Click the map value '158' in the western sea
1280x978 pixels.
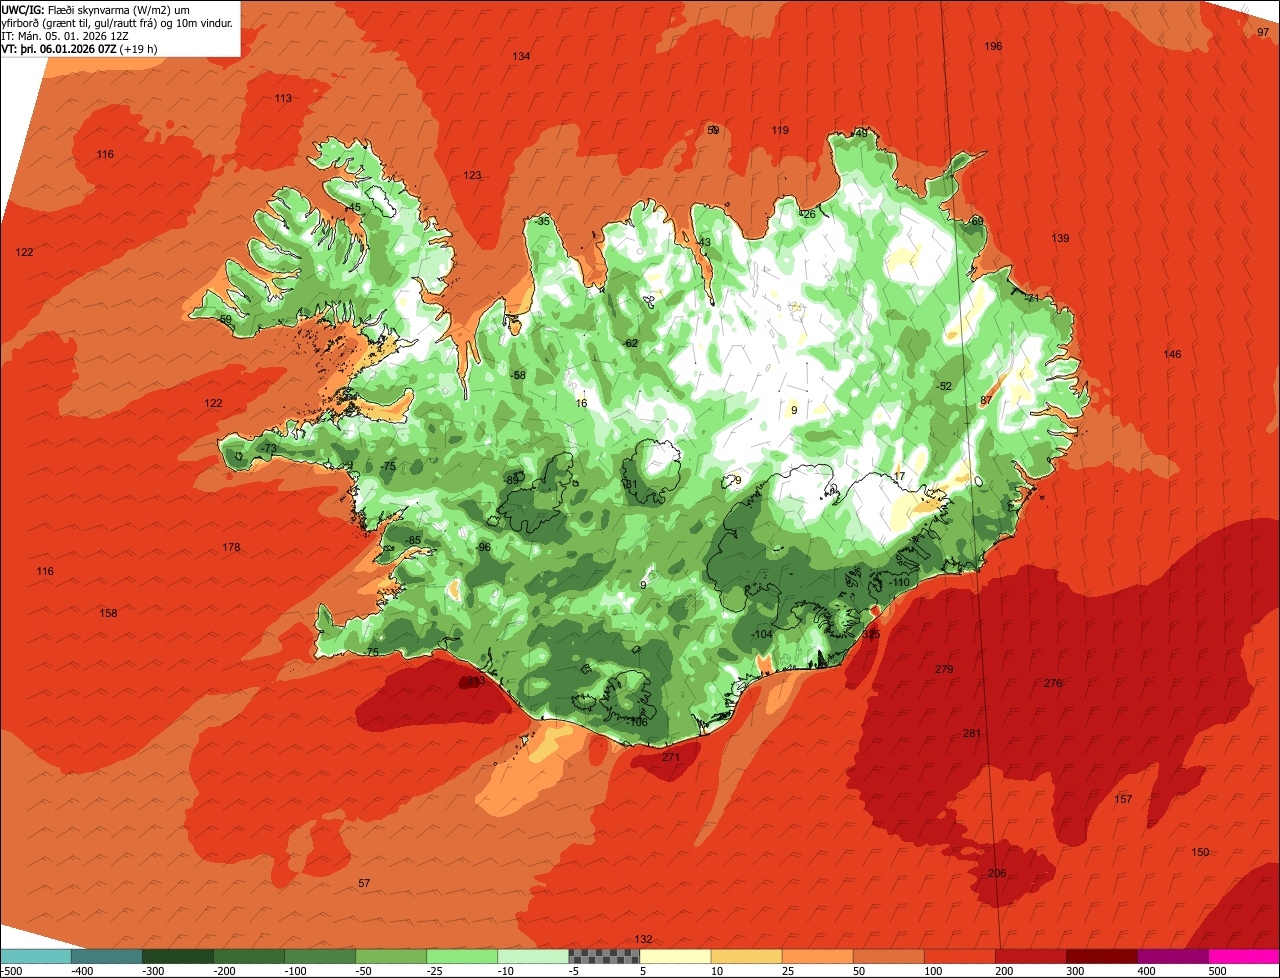tap(108, 613)
